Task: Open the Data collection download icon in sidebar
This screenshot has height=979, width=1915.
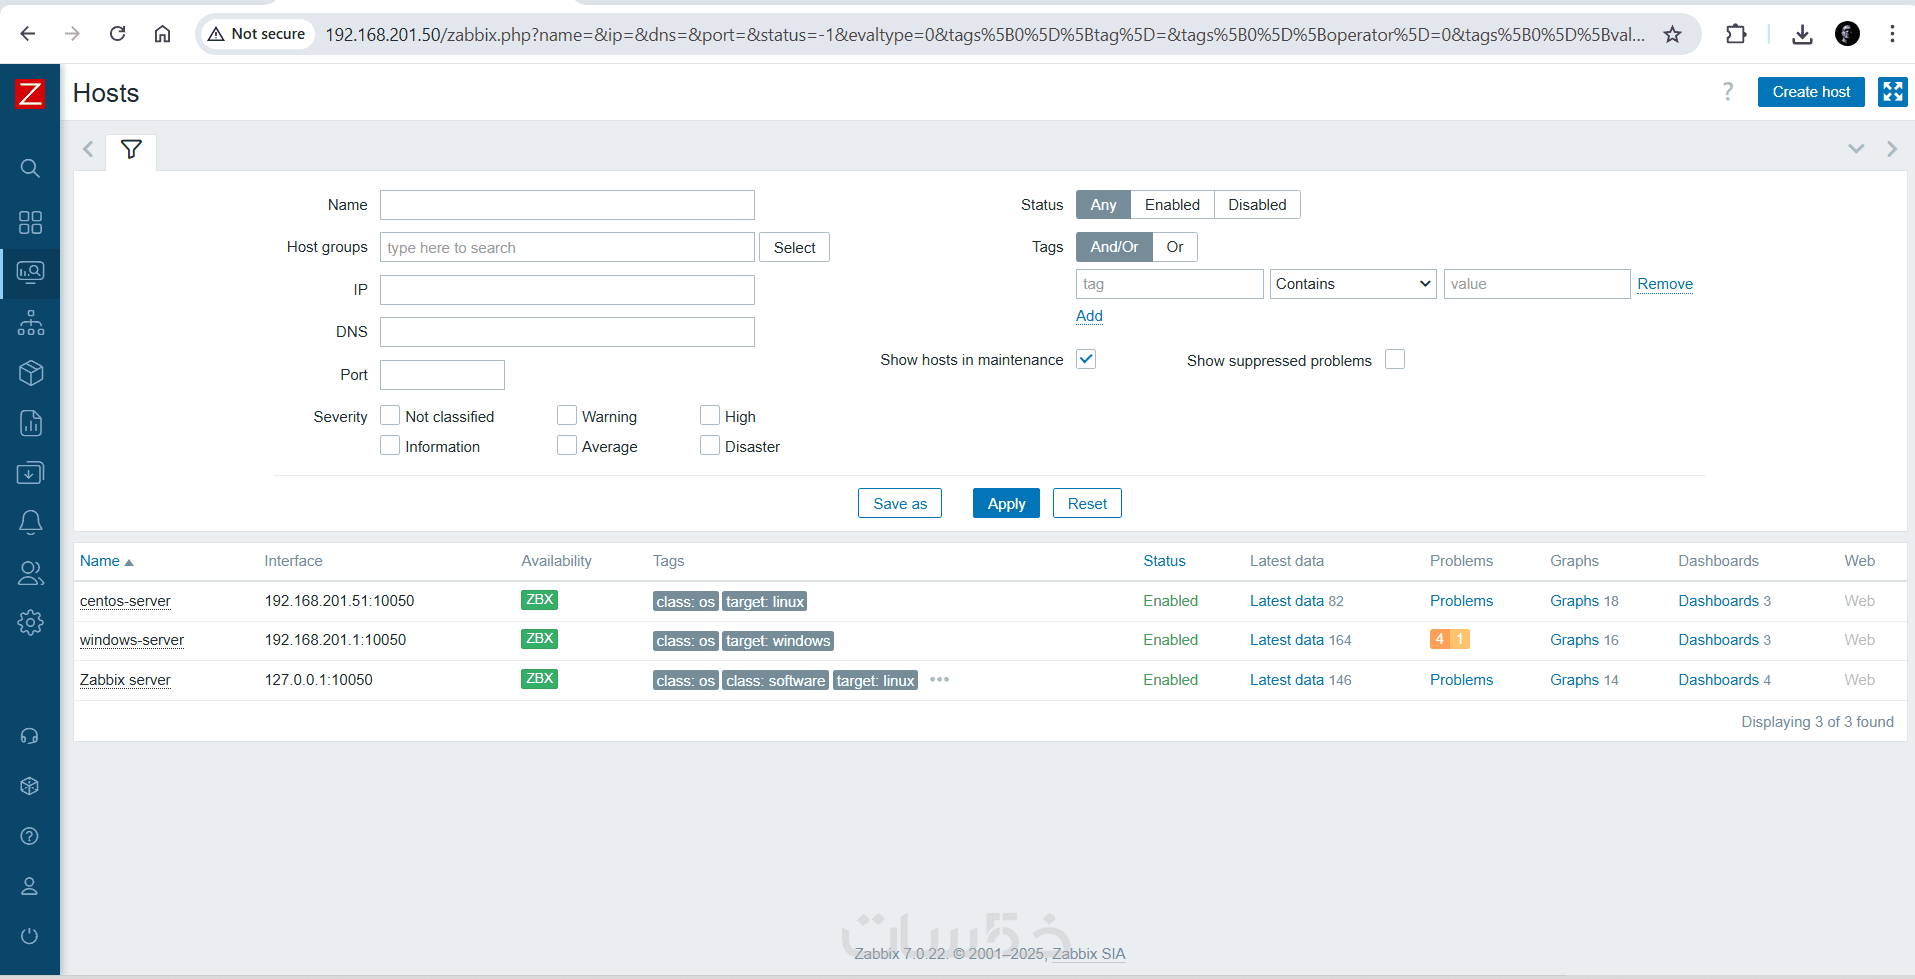Action: coord(30,473)
